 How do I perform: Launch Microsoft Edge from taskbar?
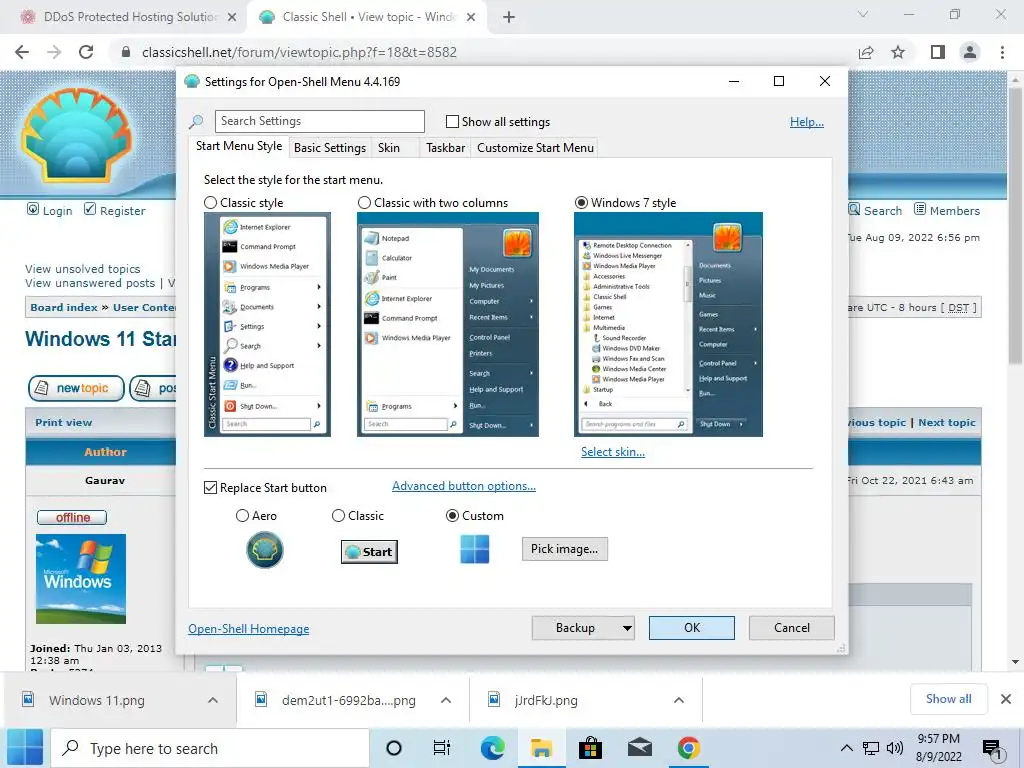pyautogui.click(x=492, y=748)
